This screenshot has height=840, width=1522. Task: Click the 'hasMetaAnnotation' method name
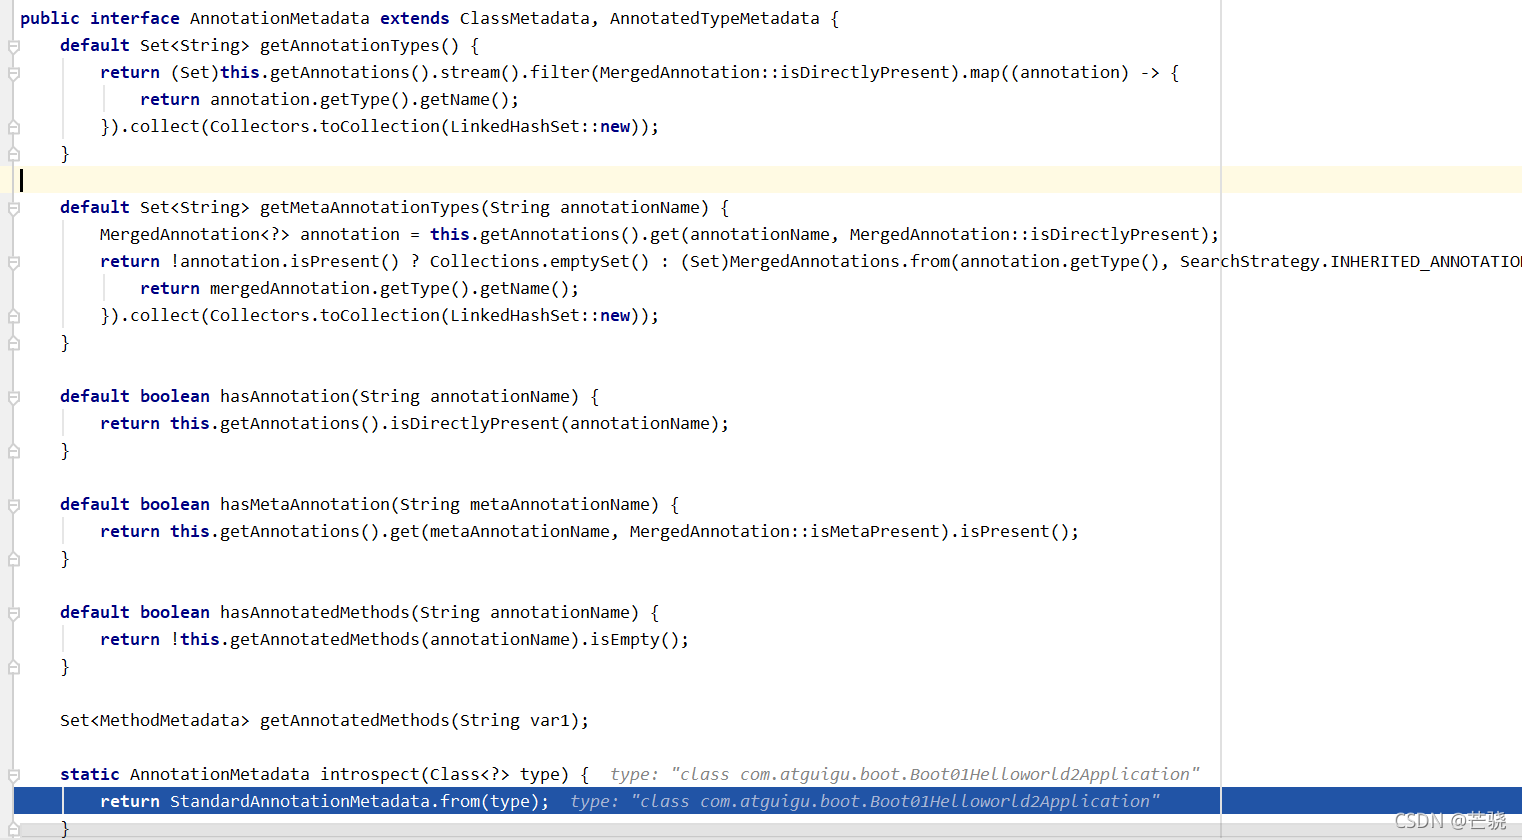pos(305,504)
